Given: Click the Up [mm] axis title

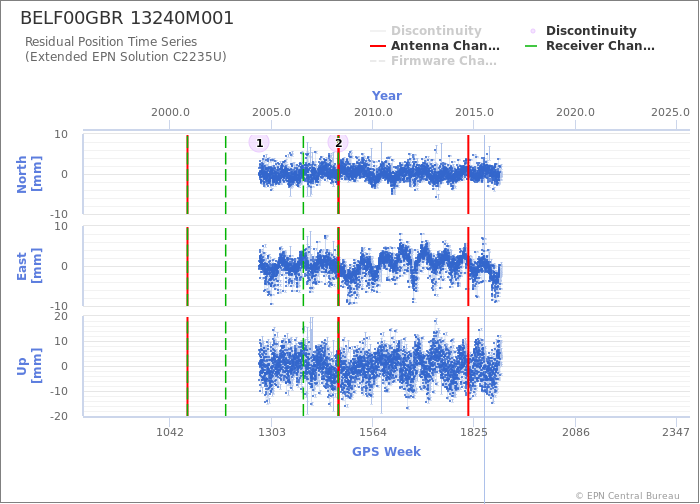Looking at the screenshot, I should [x=29, y=366].
